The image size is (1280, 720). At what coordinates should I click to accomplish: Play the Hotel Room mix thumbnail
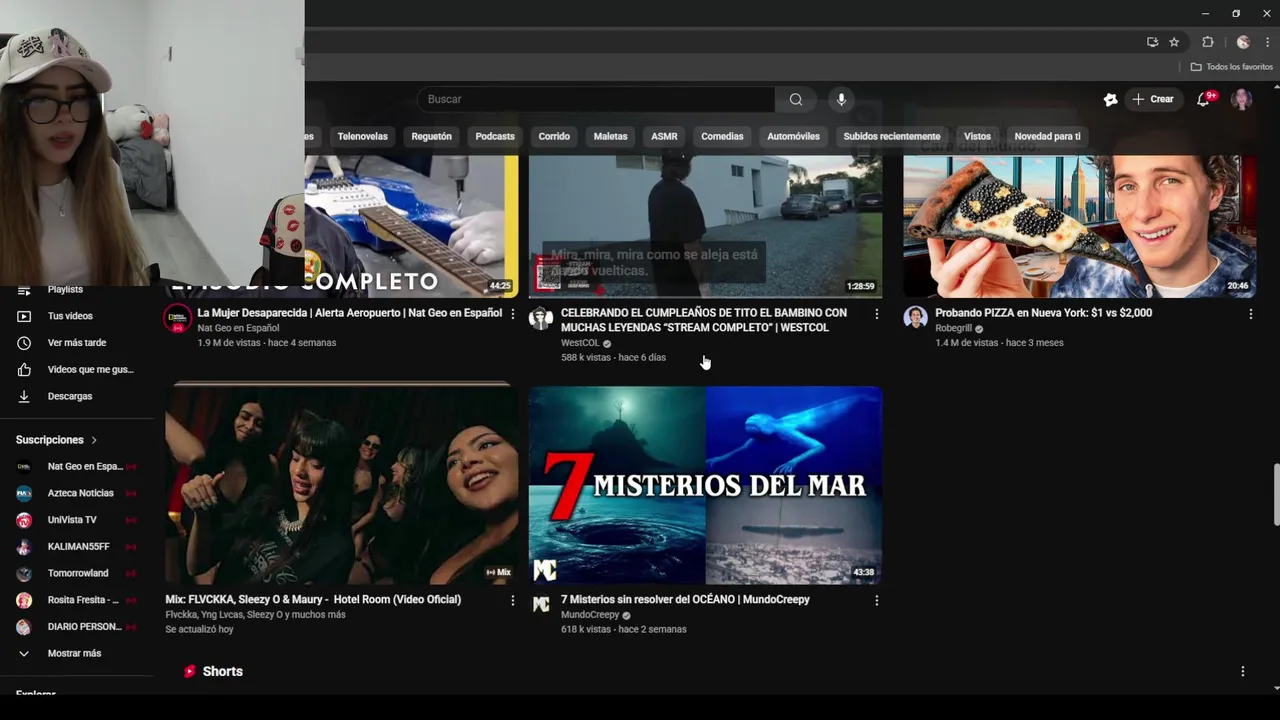tap(341, 485)
